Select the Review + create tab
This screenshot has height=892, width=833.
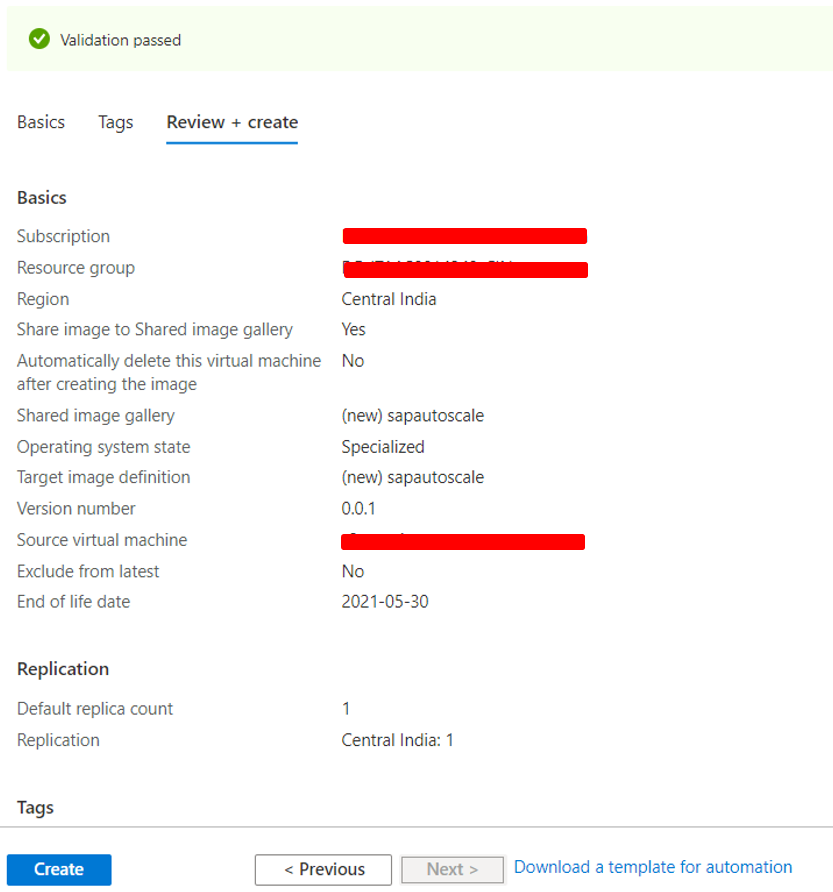(x=232, y=122)
